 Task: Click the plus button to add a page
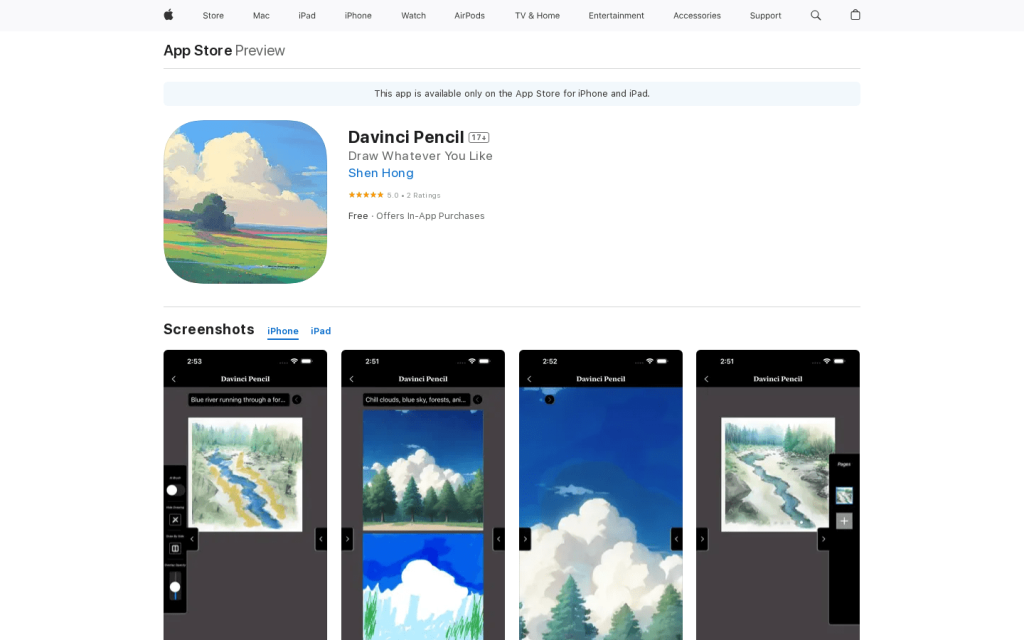click(x=844, y=521)
